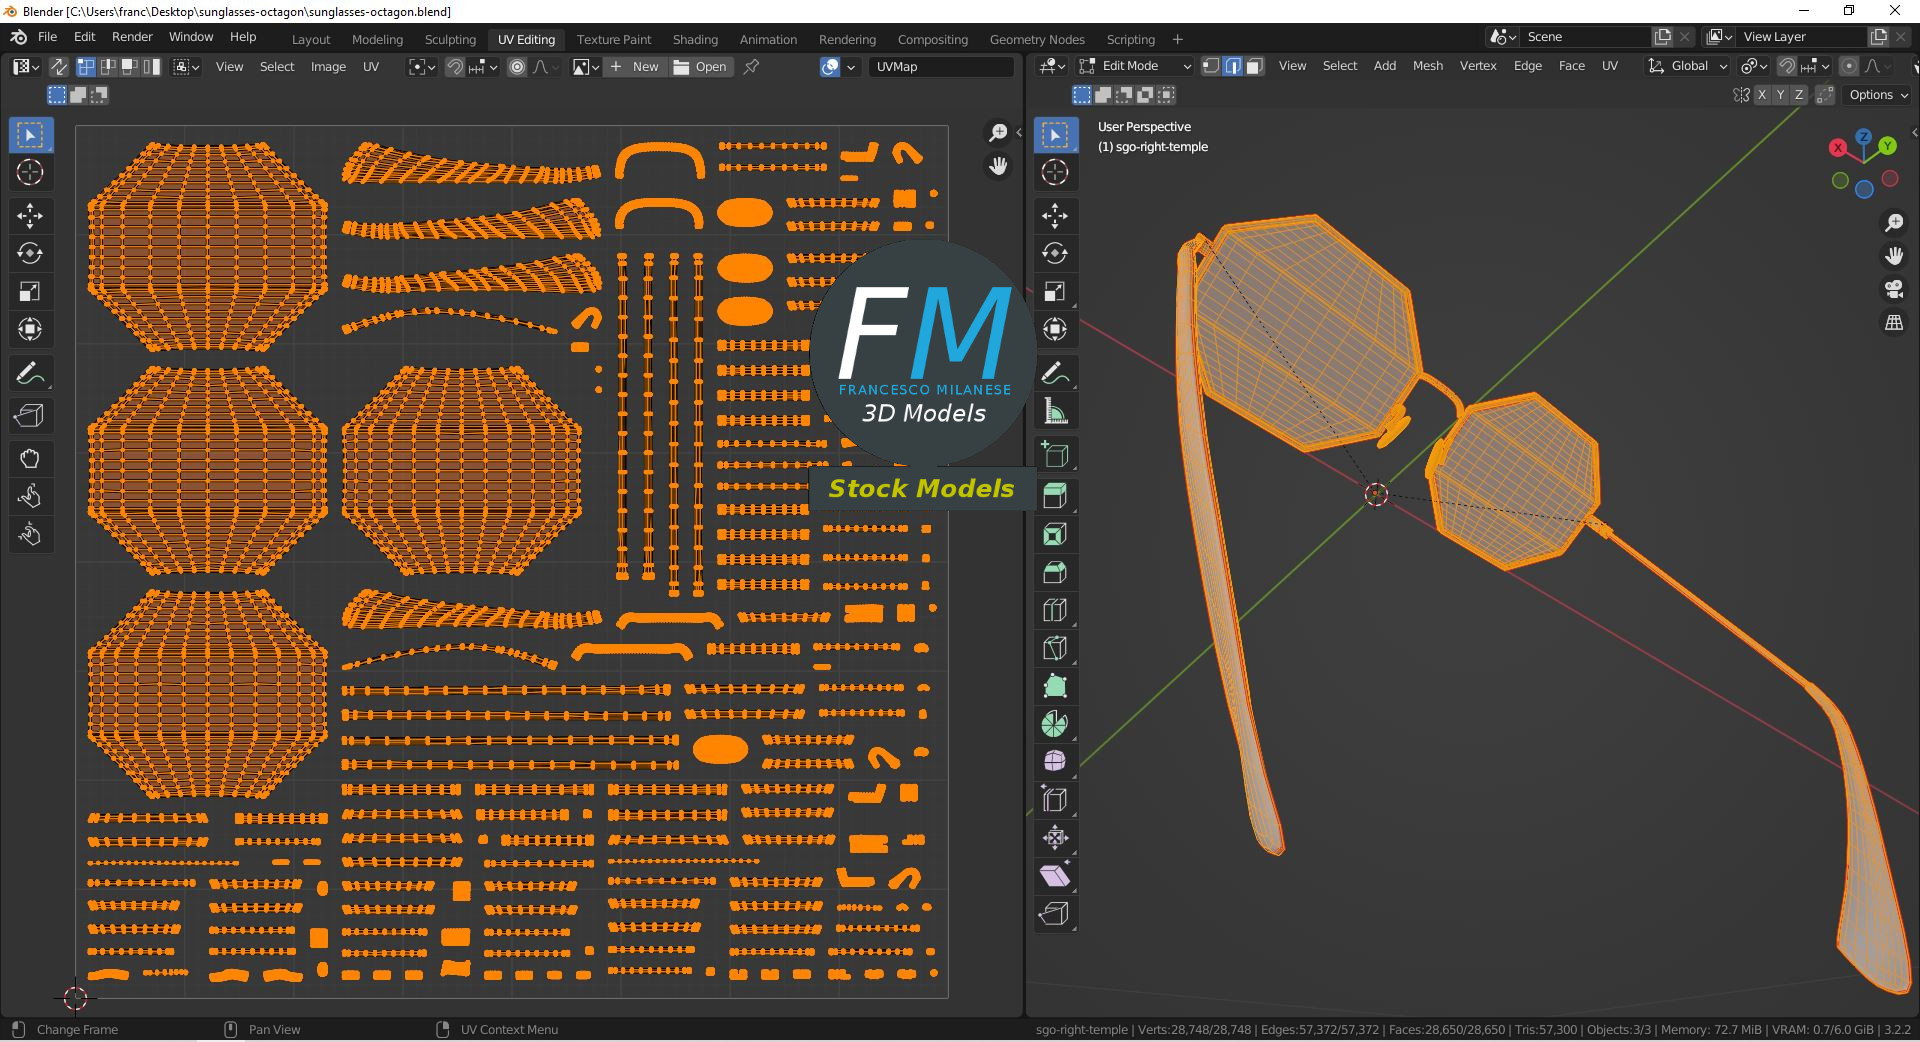Select the Inset Faces tool

[1054, 534]
